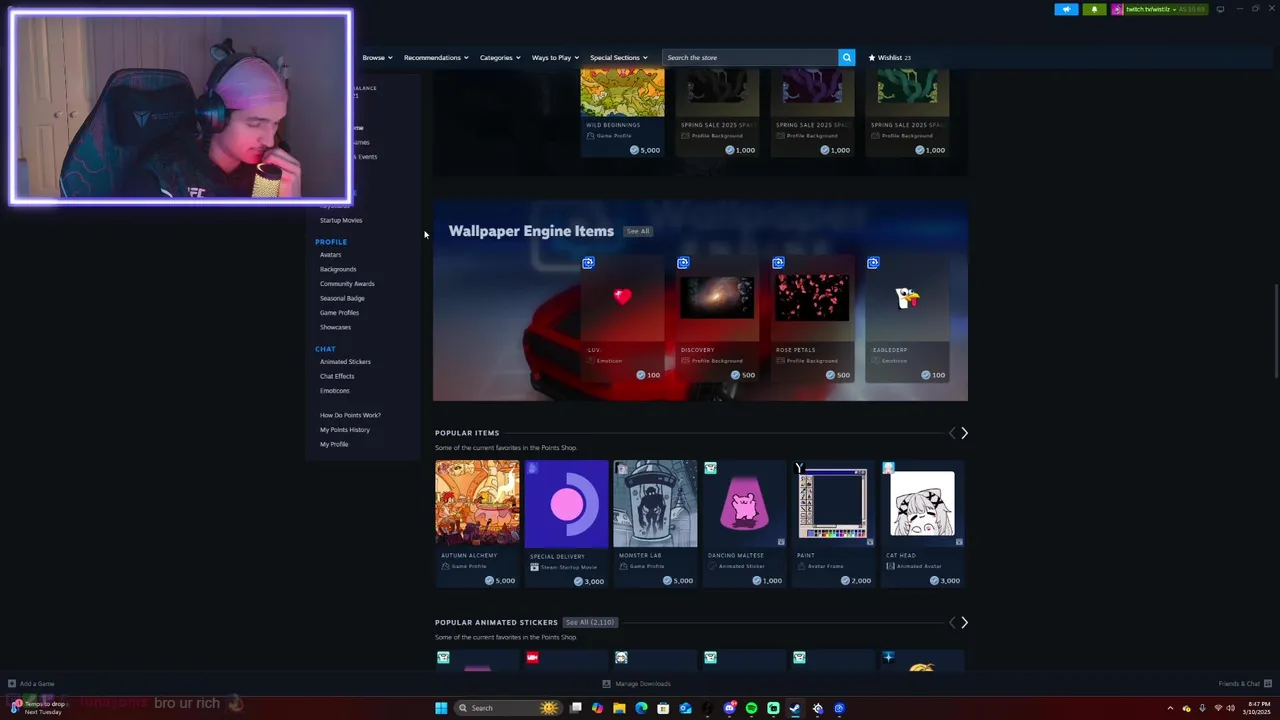
Task: Click Wallpaper Engine badge on Eaglederp item
Action: pos(873,263)
